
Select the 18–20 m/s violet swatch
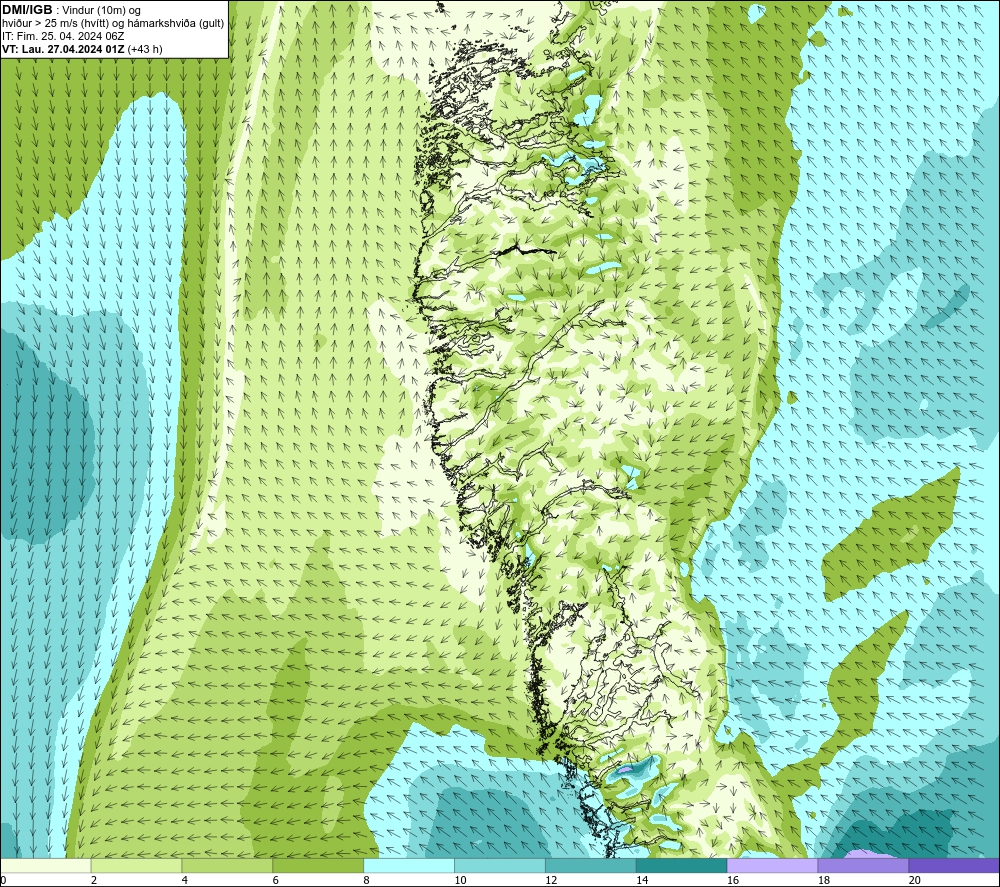click(864, 865)
